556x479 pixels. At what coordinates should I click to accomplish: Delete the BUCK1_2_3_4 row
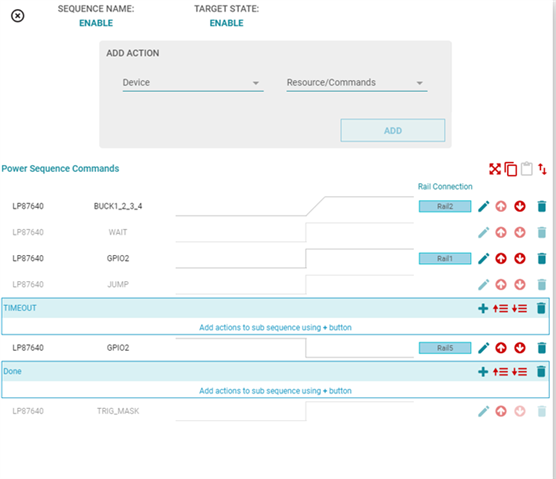541,206
